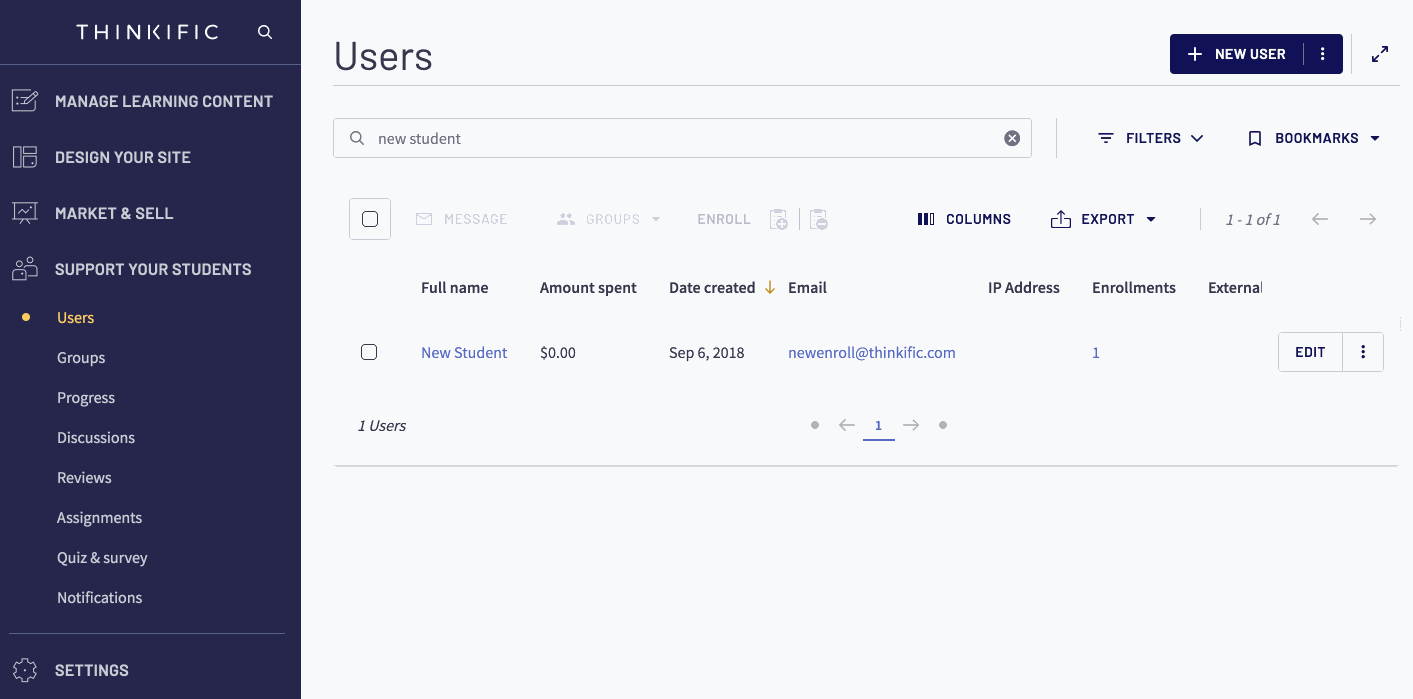
Task: Open the three-dot menu beside New User
Action: (1322, 53)
